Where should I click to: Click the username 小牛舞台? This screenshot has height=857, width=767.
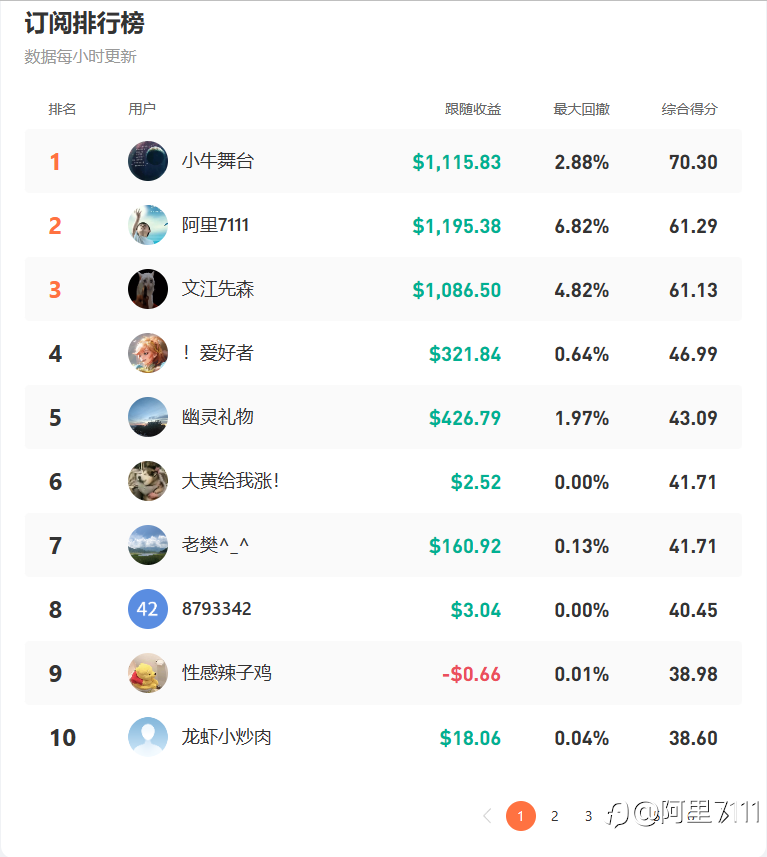[218, 161]
